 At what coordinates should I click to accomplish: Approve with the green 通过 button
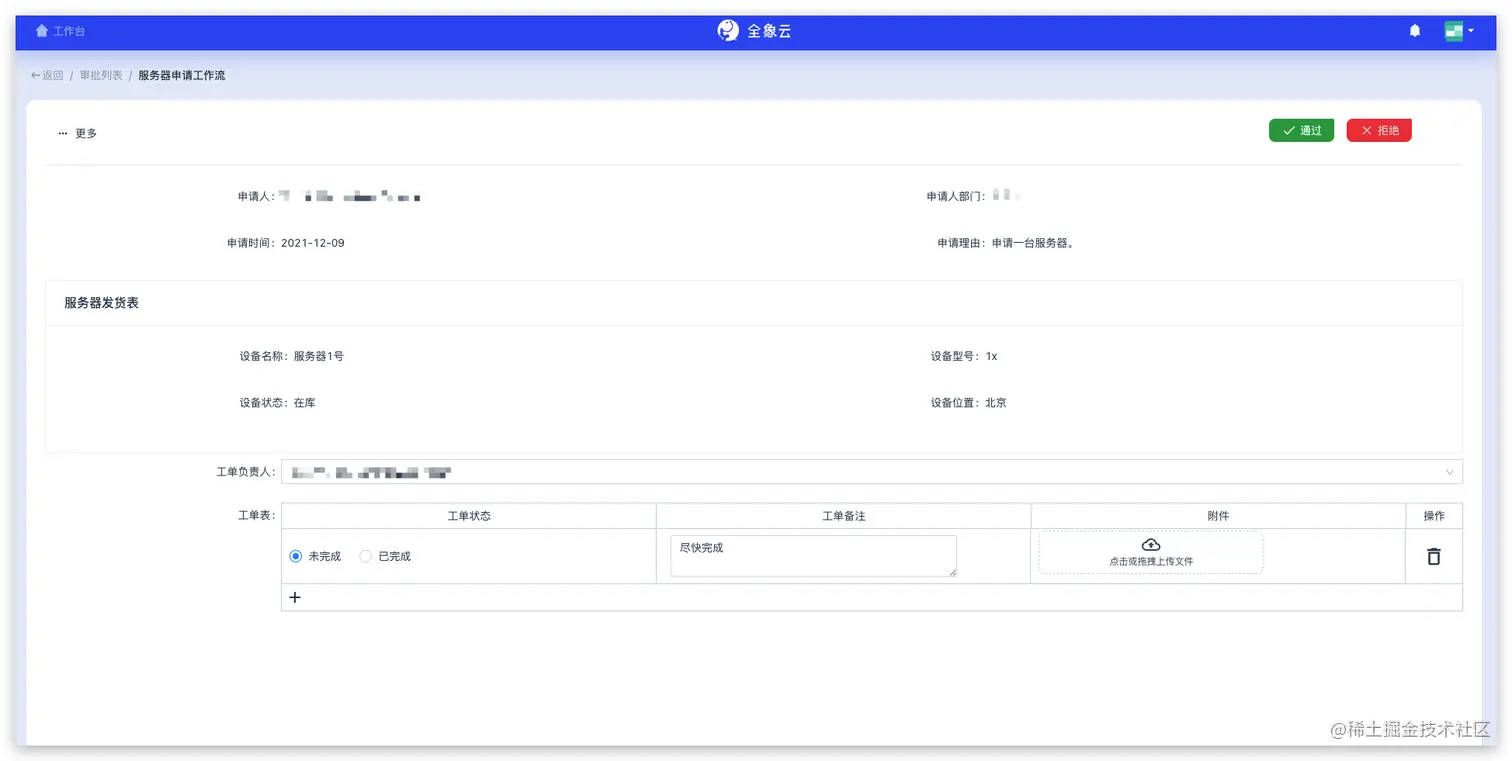(1301, 131)
